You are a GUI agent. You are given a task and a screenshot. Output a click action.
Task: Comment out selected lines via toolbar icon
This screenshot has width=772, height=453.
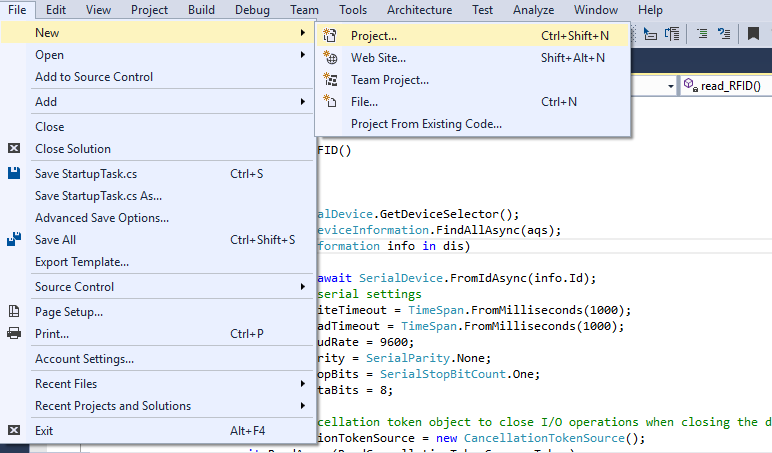(701, 33)
